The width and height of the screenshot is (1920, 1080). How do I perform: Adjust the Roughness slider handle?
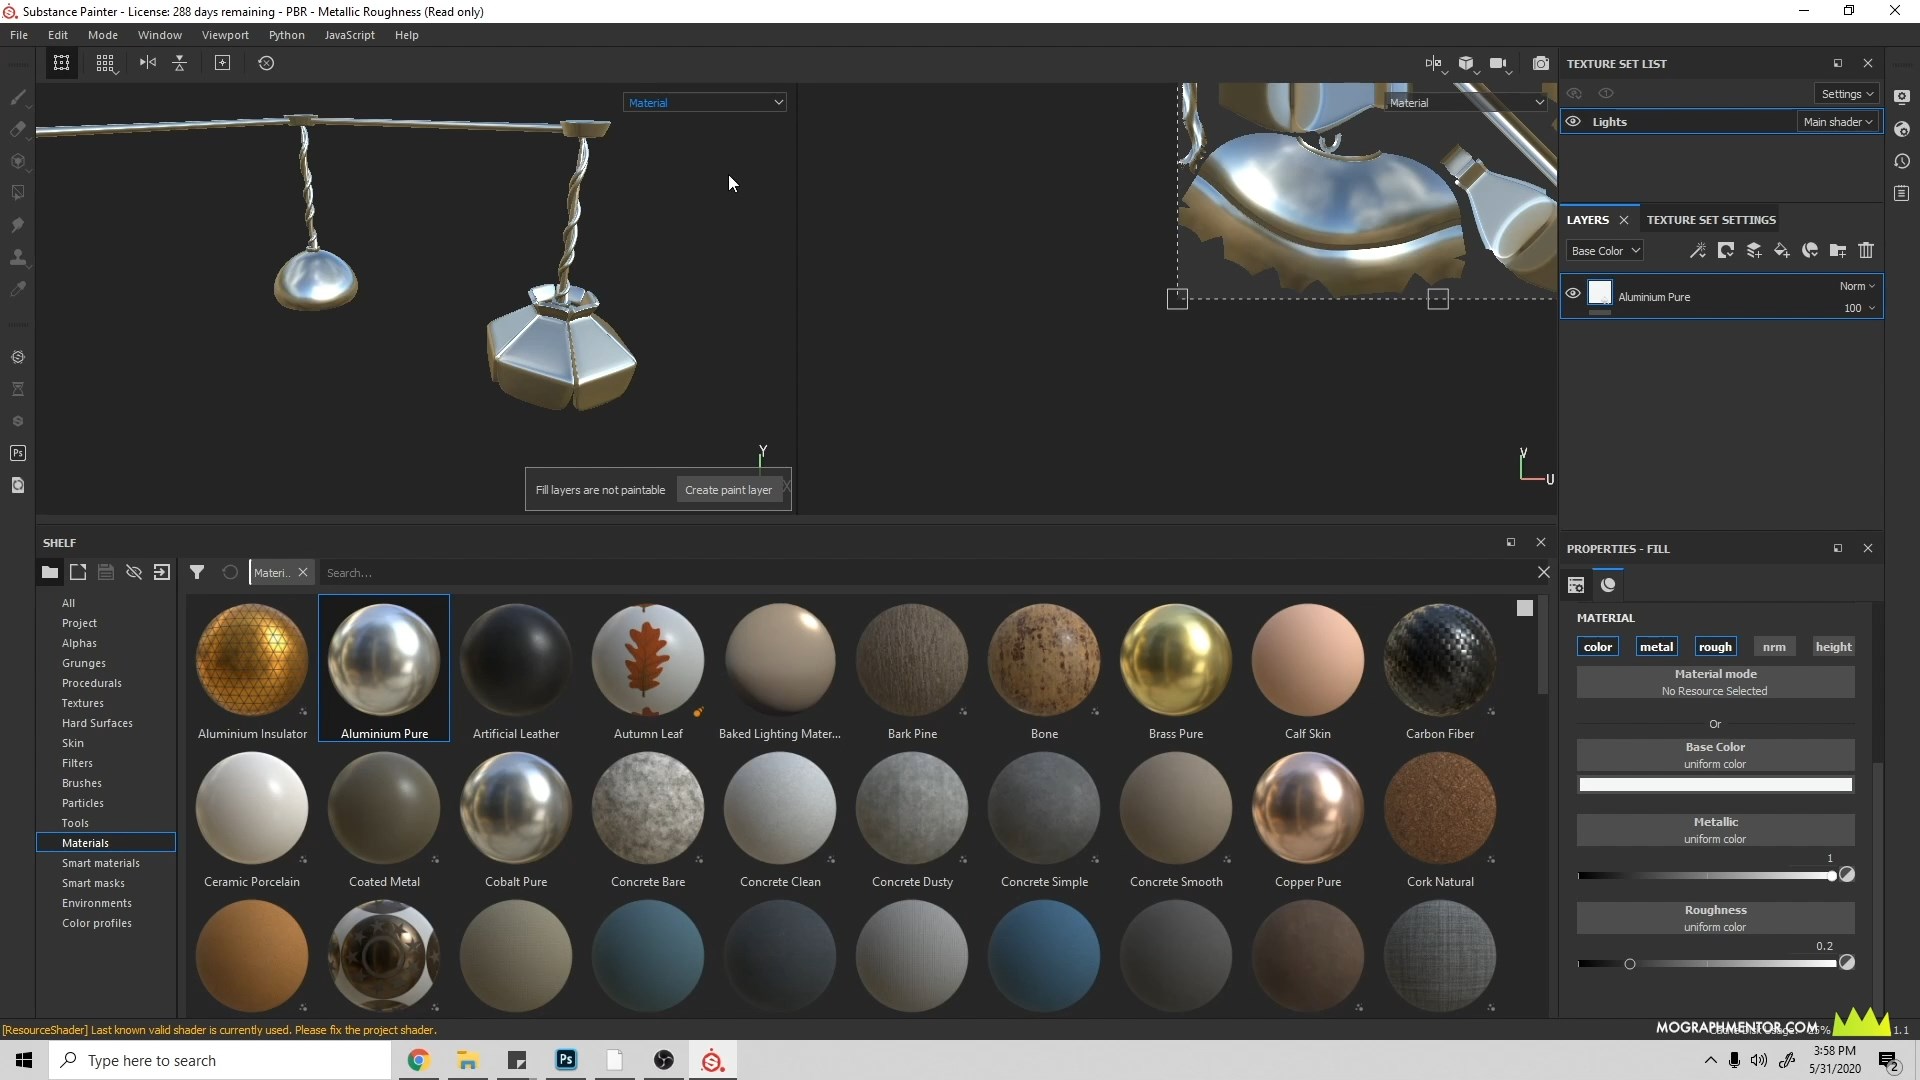coord(1630,964)
